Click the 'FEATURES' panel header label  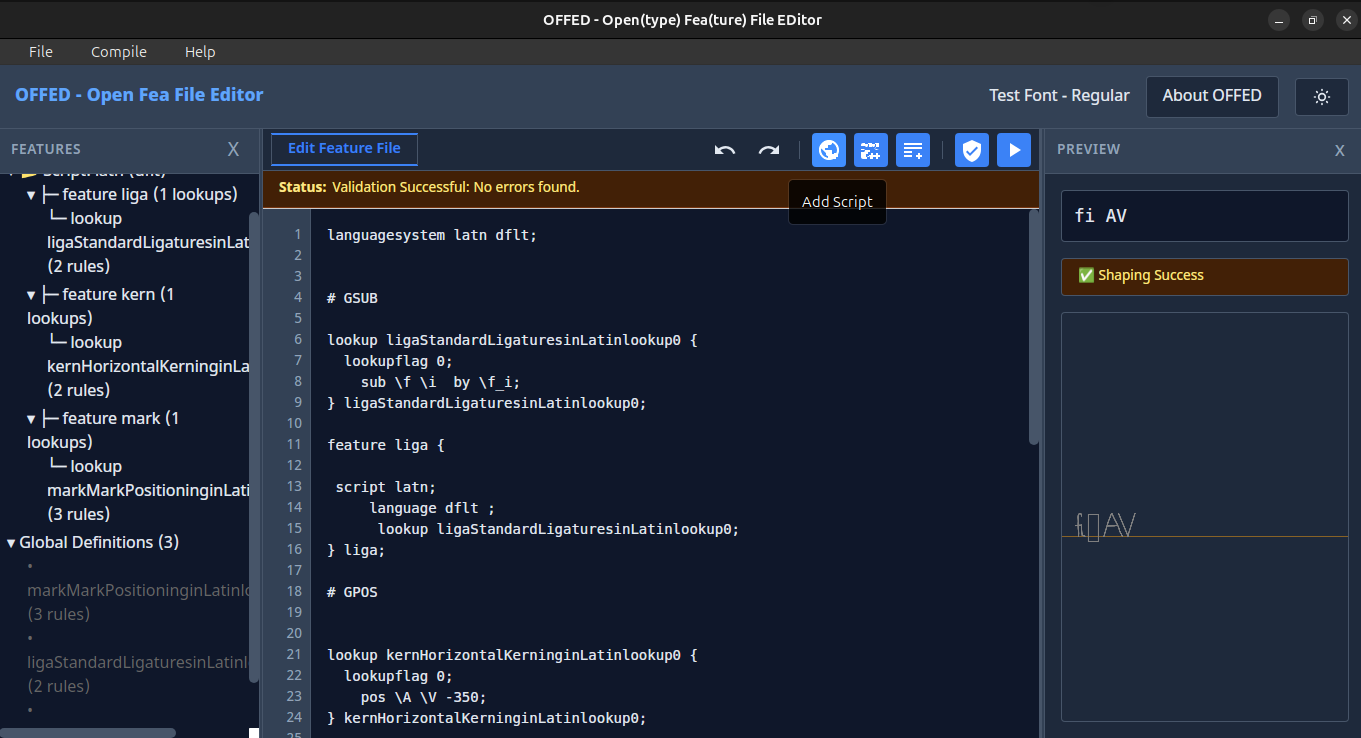(46, 149)
